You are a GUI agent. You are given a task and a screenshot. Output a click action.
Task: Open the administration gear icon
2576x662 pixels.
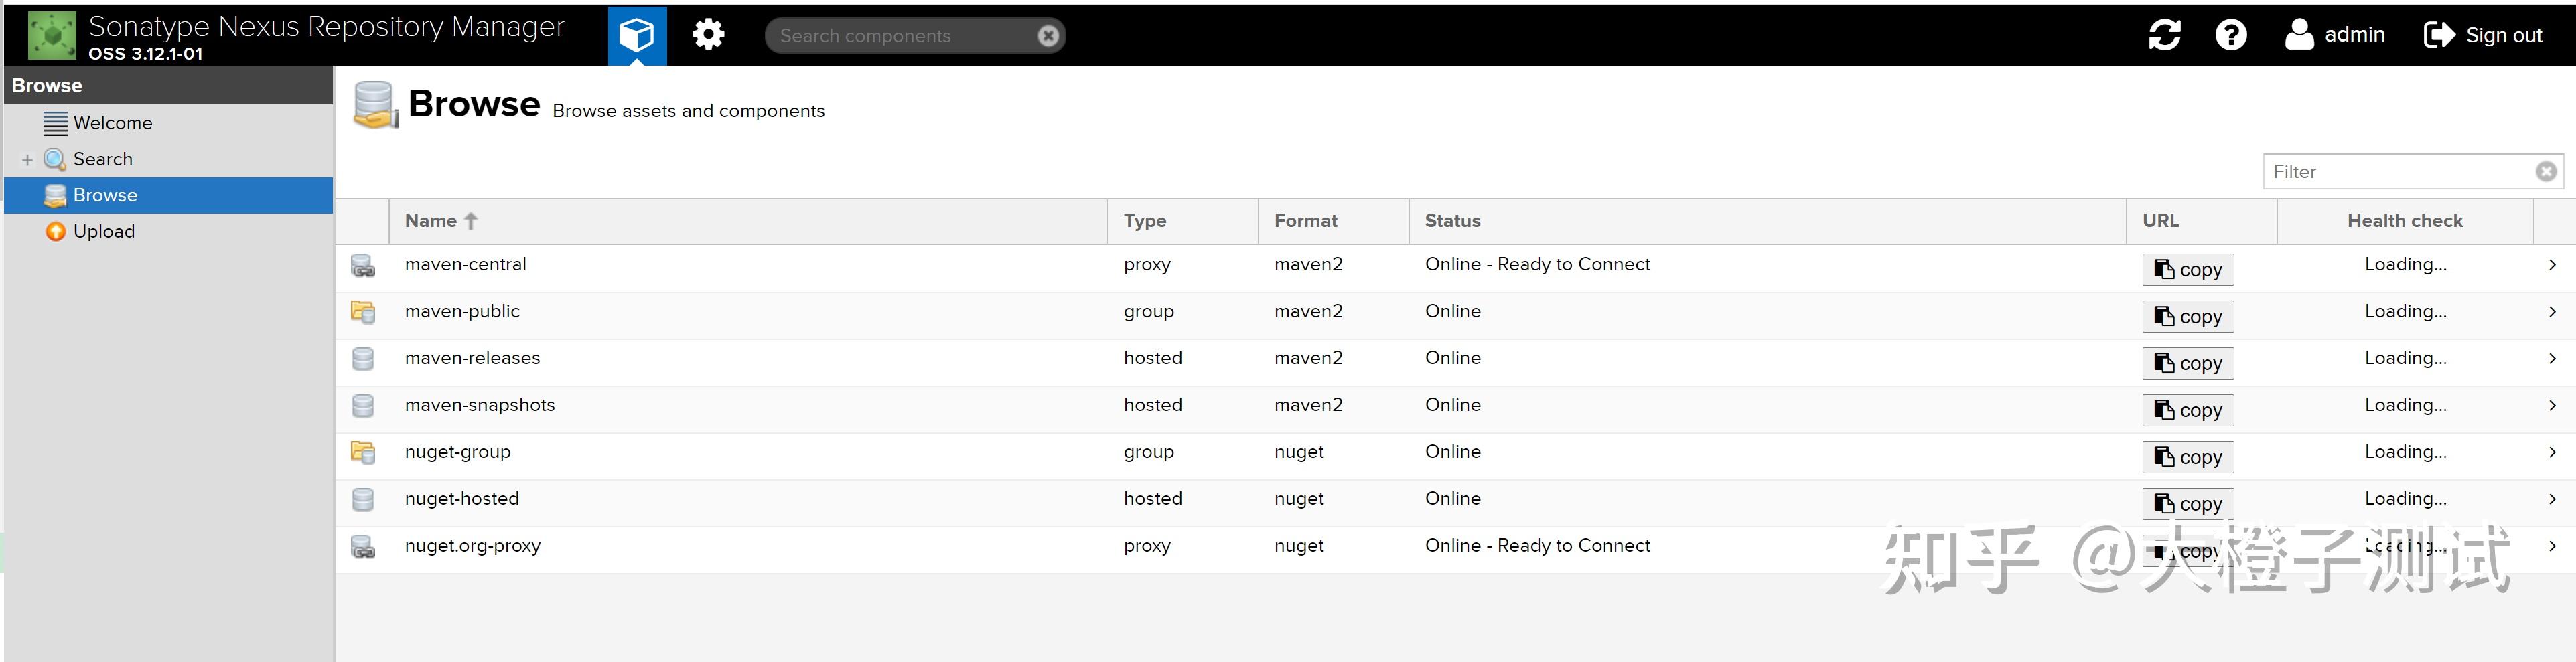[708, 35]
